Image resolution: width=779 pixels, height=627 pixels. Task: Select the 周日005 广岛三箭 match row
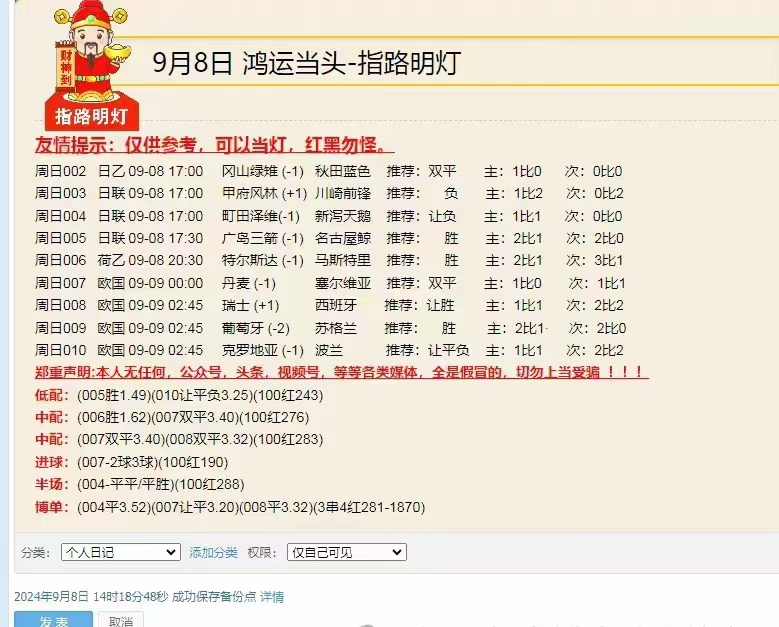pos(329,238)
